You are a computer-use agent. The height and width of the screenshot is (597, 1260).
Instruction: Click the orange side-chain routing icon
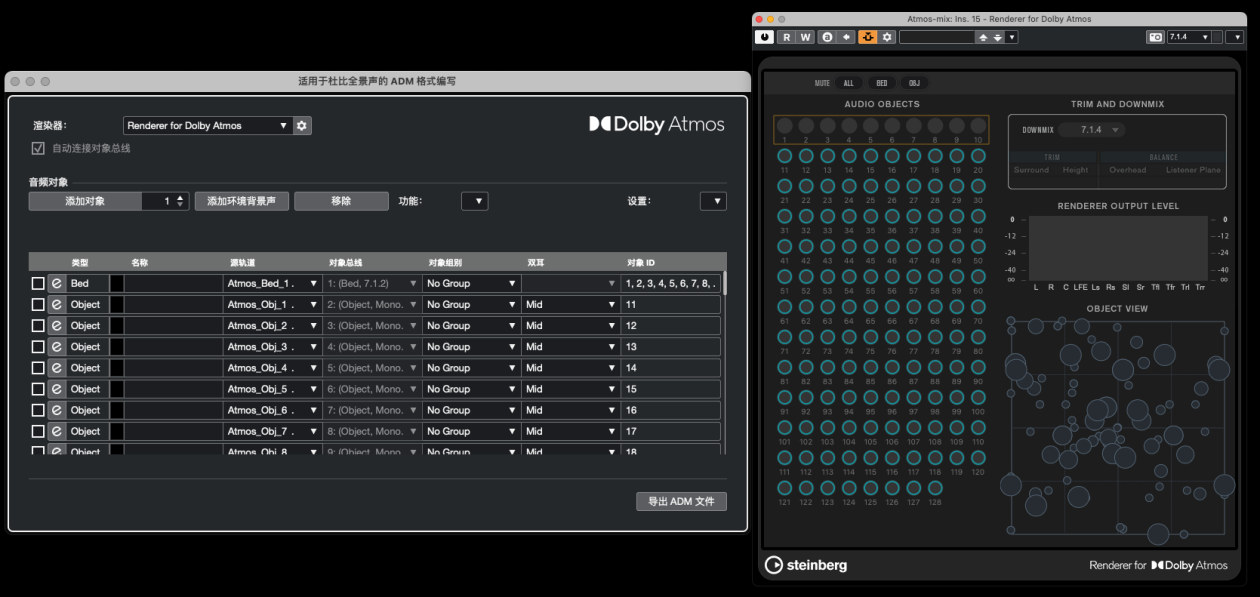tap(867, 37)
